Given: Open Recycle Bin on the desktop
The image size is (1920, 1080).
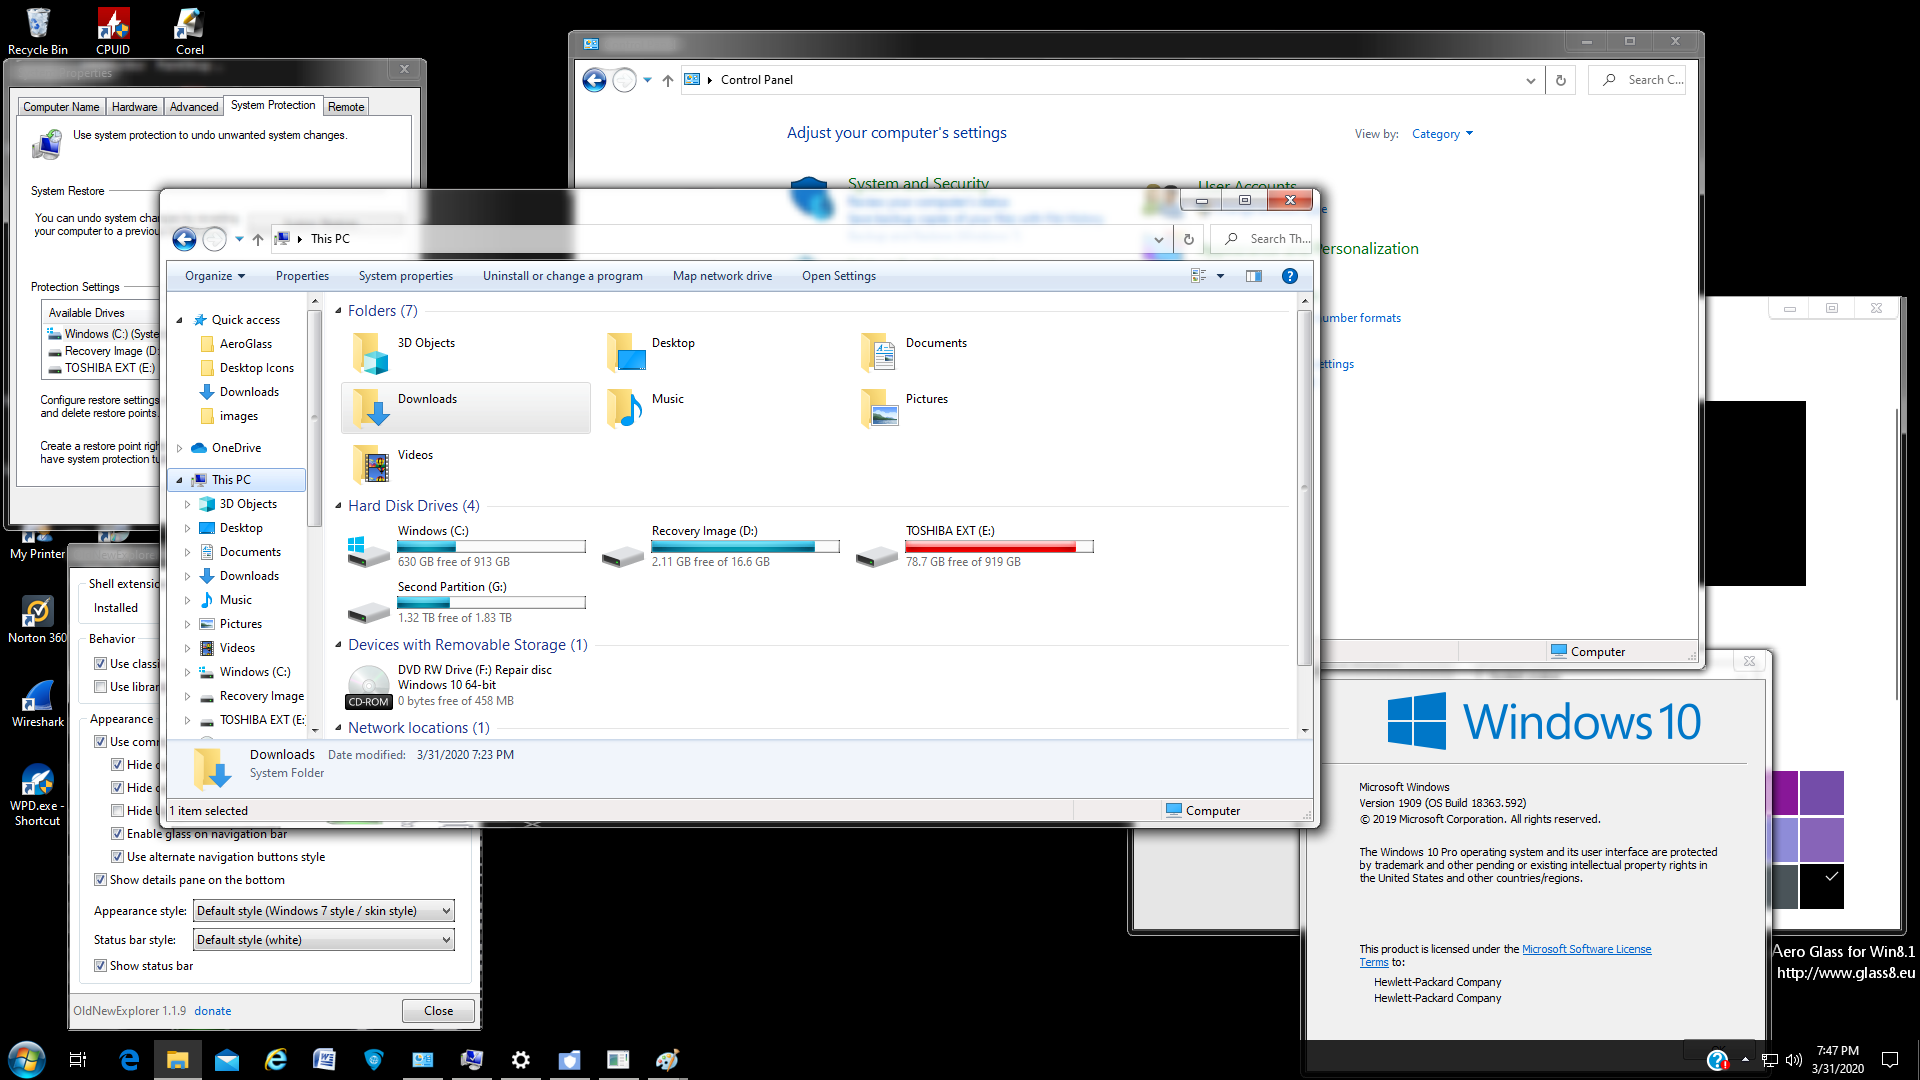Looking at the screenshot, I should tap(38, 31).
